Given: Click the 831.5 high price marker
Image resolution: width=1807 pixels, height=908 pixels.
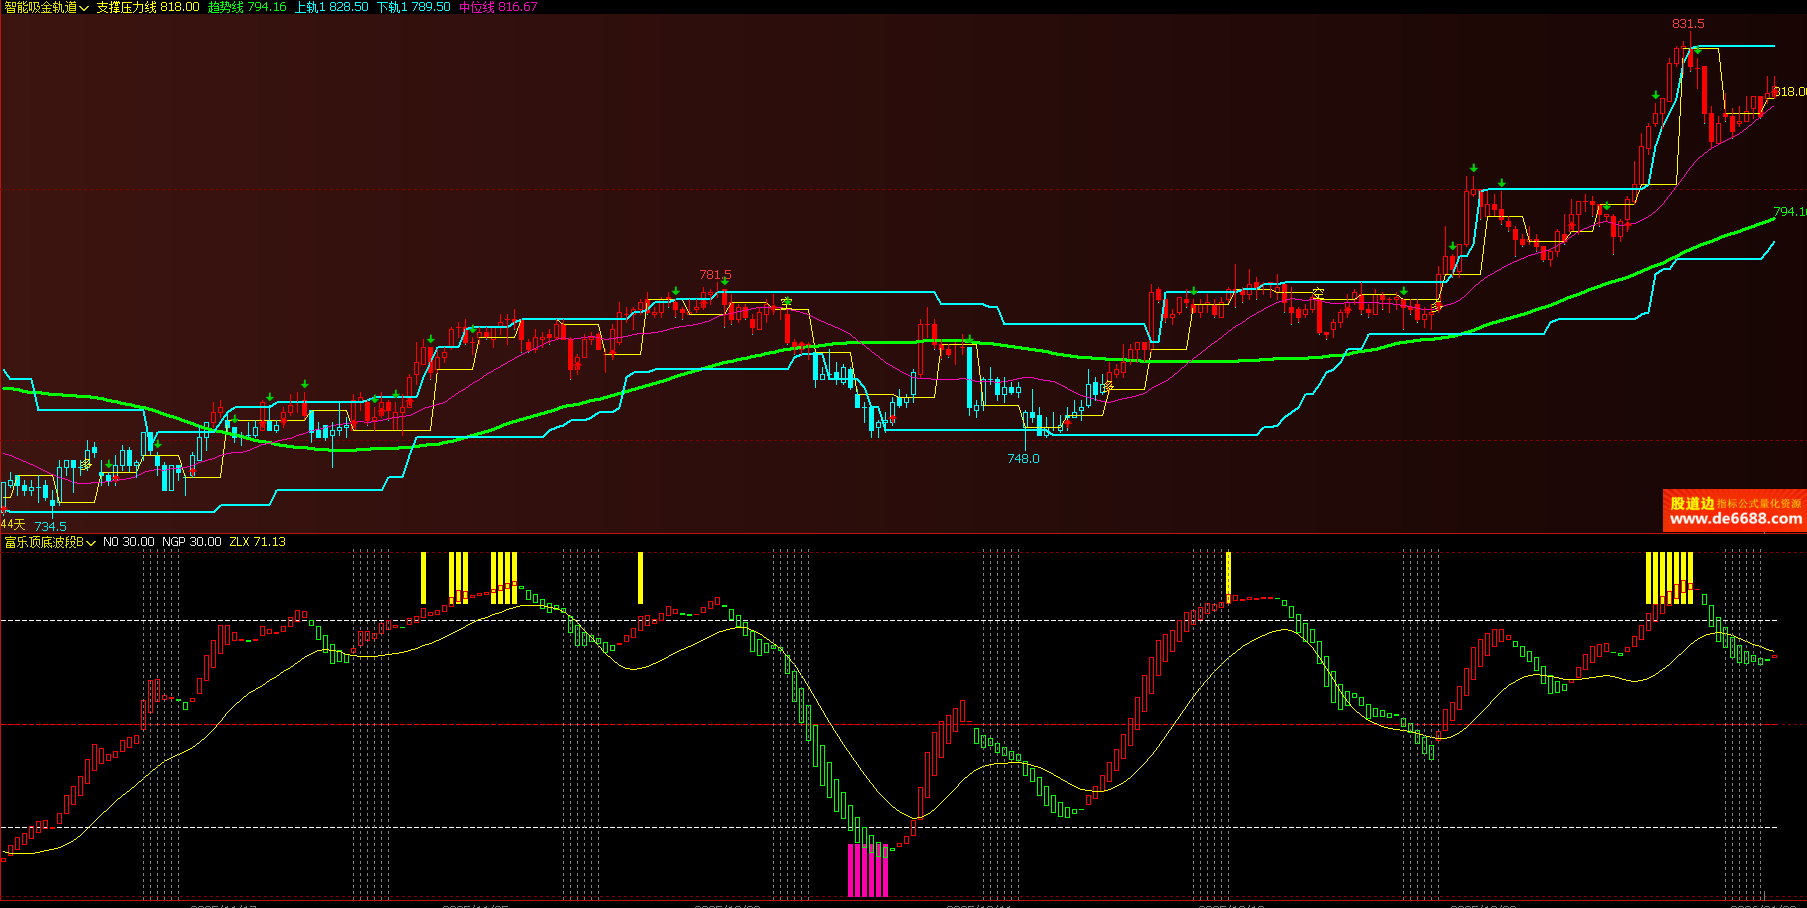Looking at the screenshot, I should [x=1688, y=24].
